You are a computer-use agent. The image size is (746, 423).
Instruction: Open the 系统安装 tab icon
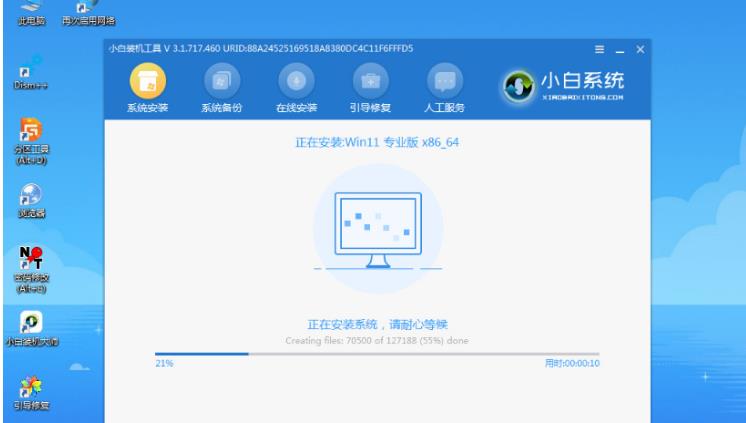click(147, 81)
